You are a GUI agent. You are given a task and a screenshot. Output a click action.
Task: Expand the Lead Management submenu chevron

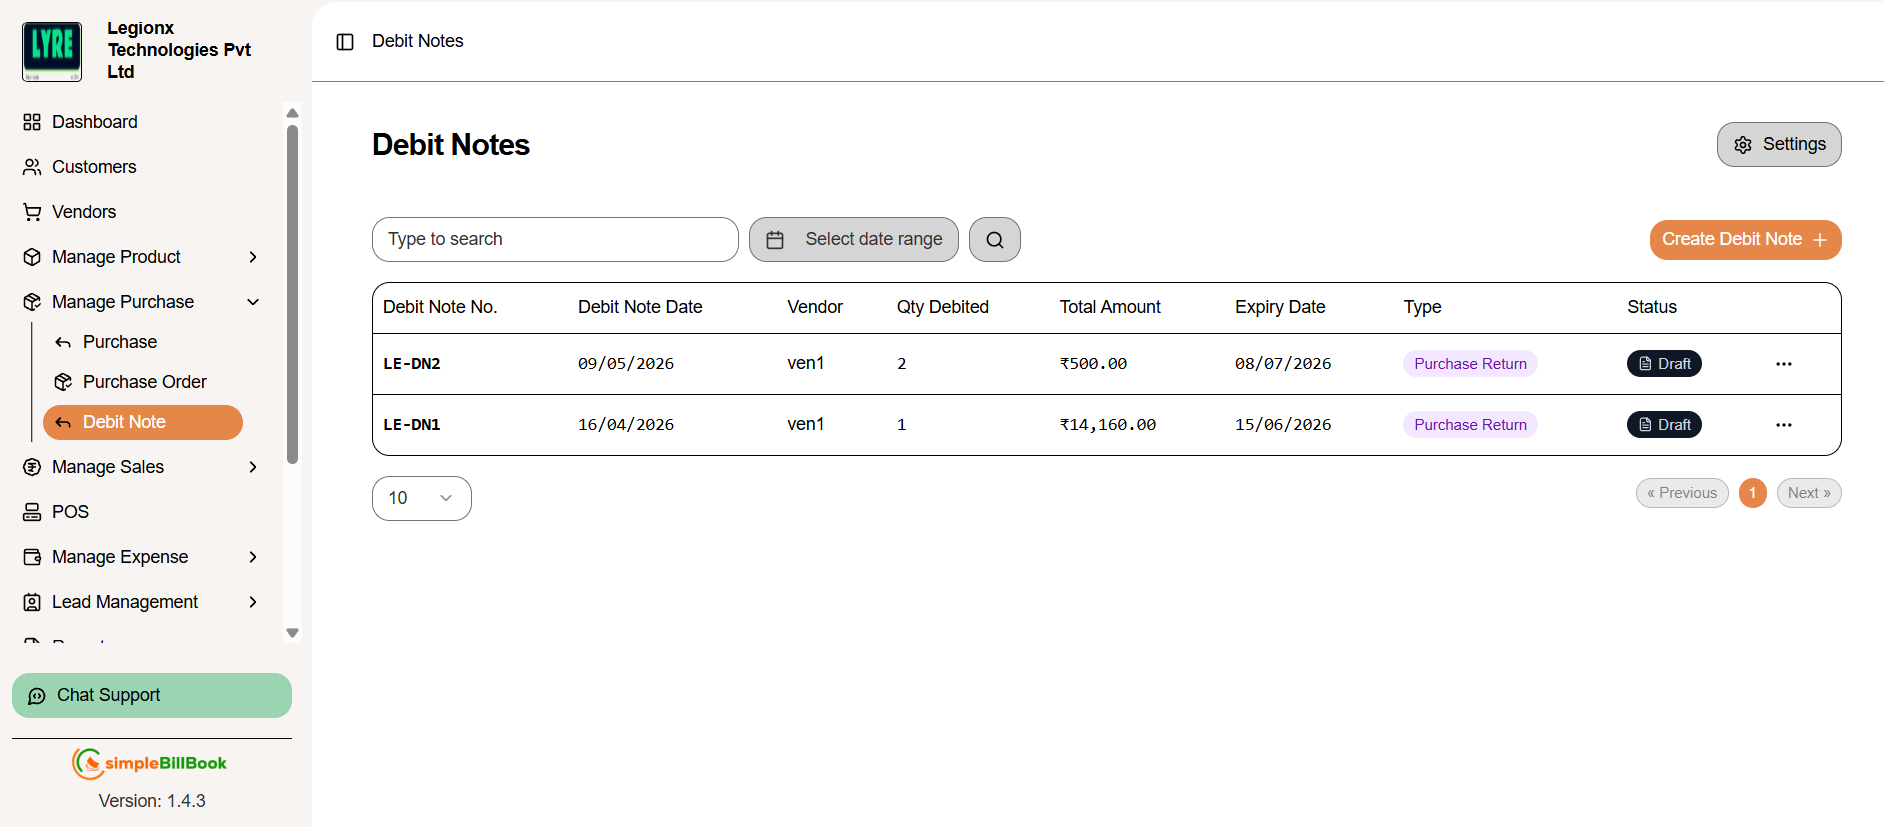click(x=253, y=602)
